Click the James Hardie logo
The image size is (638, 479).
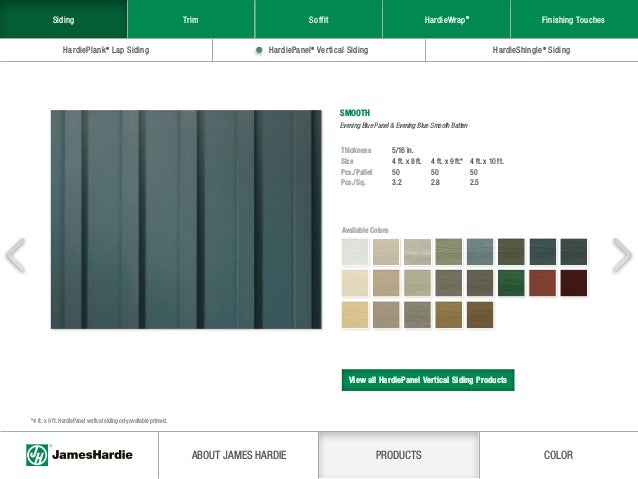point(79,455)
